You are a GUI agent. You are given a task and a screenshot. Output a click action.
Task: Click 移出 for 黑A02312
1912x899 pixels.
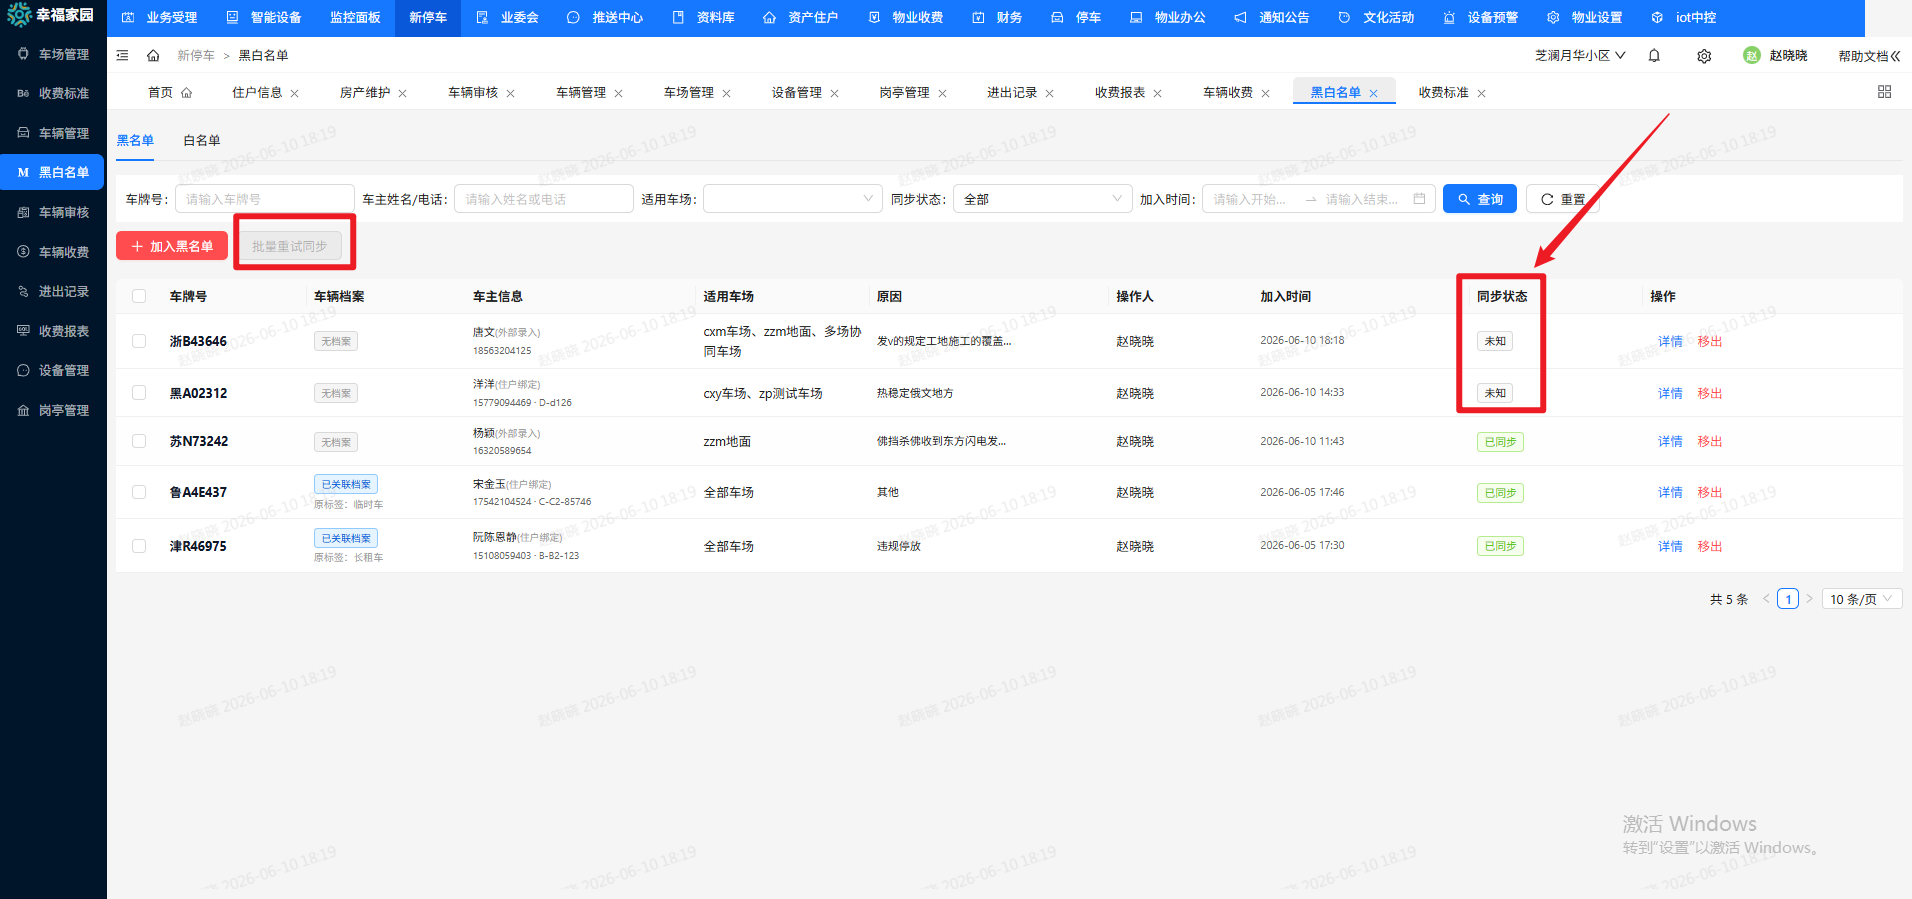1709,393
